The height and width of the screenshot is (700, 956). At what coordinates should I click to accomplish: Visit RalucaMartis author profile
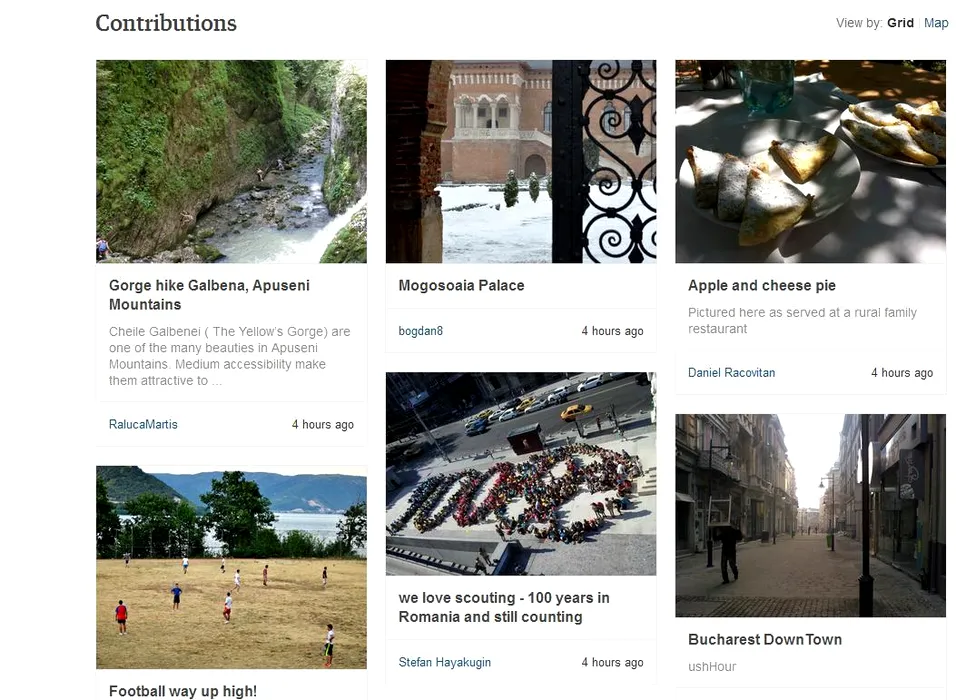point(143,425)
